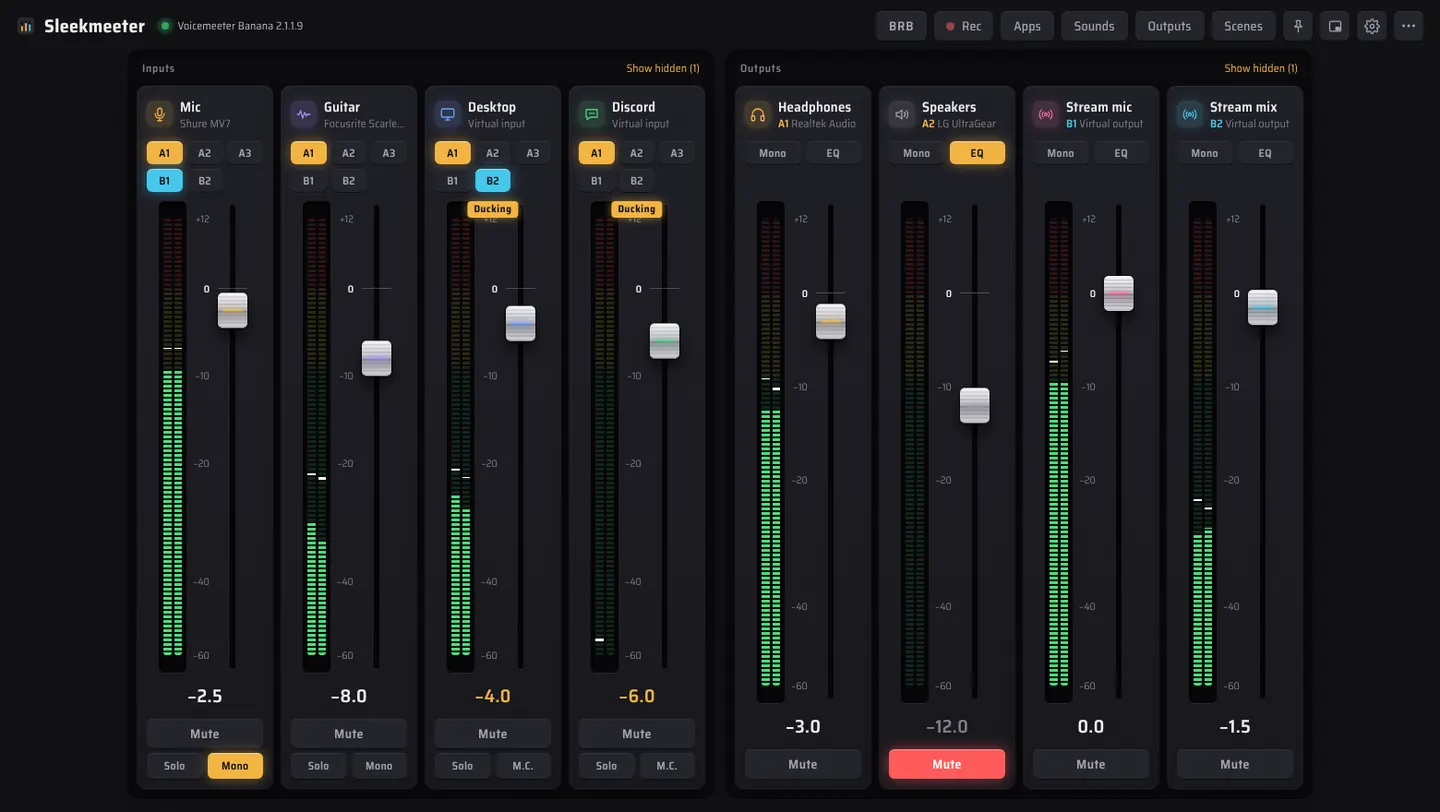The image size is (1440, 812).
Task: Click the Desktop strip monitor icon
Action: [x=447, y=114]
